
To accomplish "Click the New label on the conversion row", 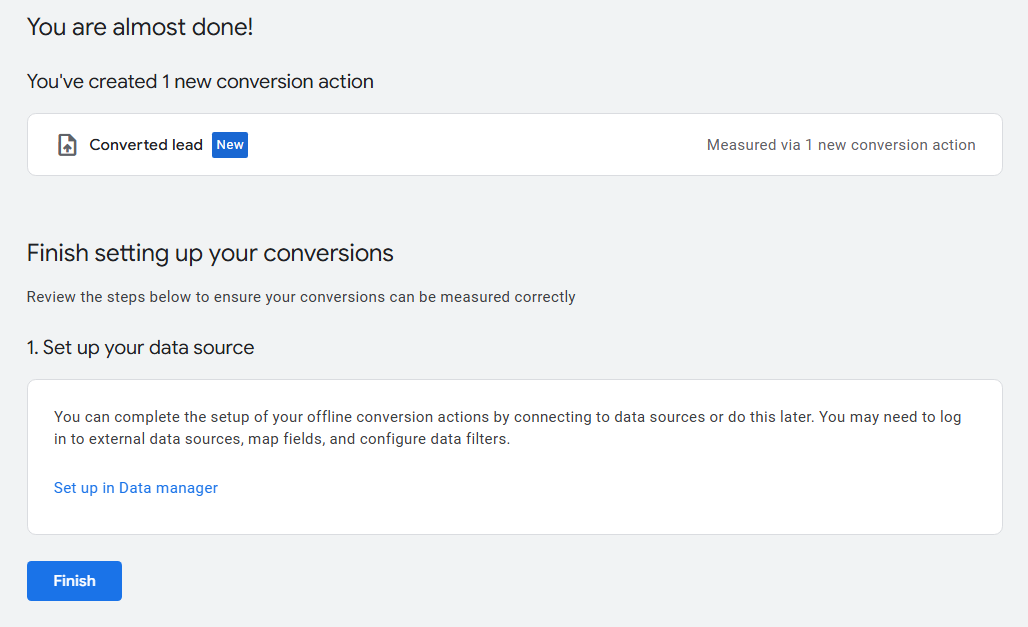I will (229, 144).
